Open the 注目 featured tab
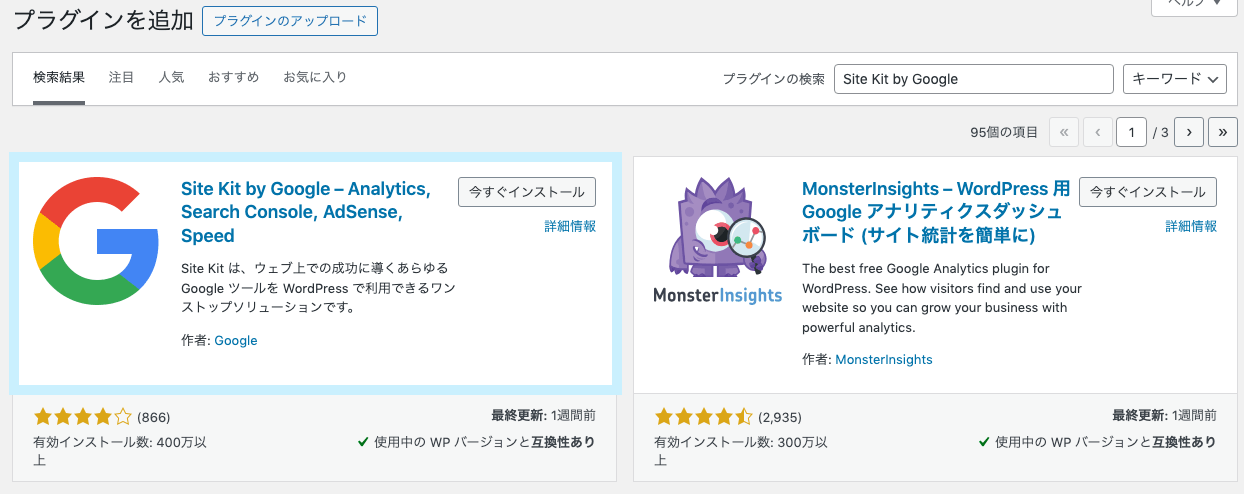 pos(121,77)
